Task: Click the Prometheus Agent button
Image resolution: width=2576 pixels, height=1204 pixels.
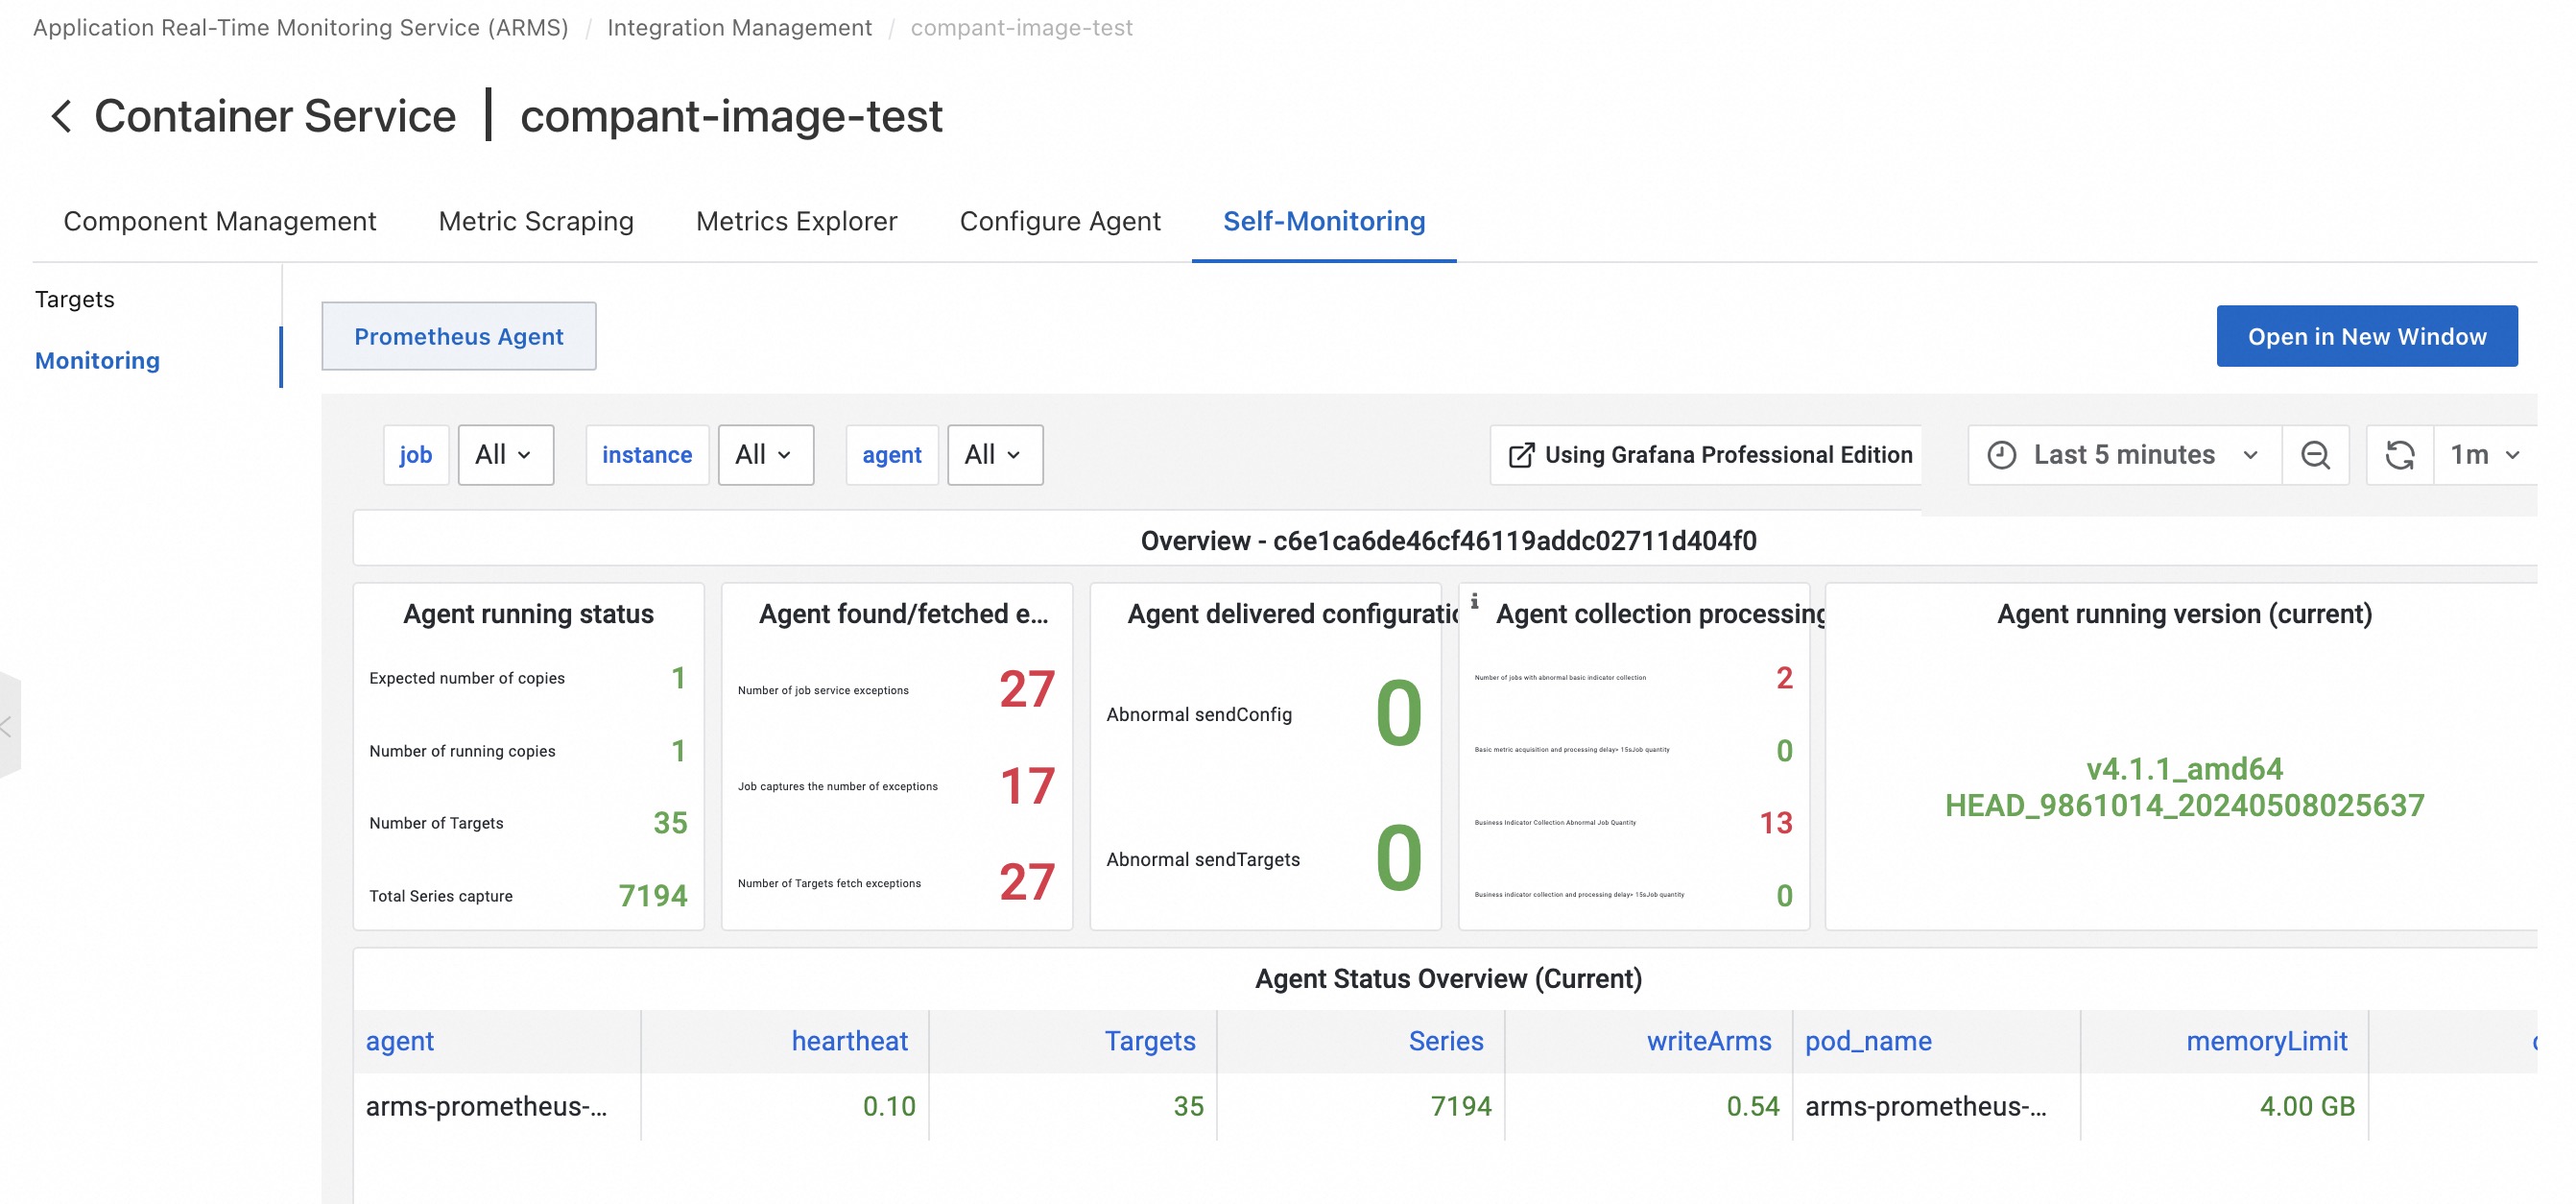Action: [x=459, y=336]
